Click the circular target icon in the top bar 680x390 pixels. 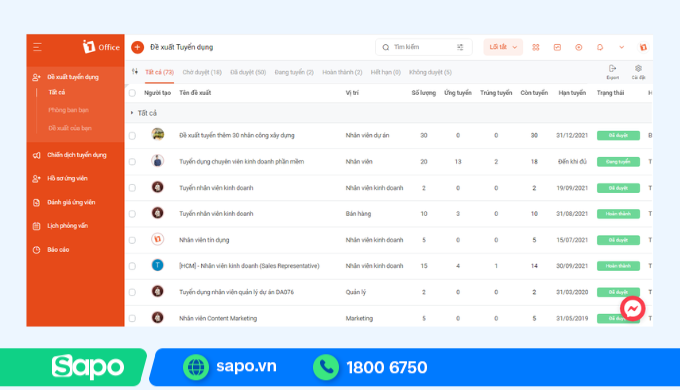579,47
